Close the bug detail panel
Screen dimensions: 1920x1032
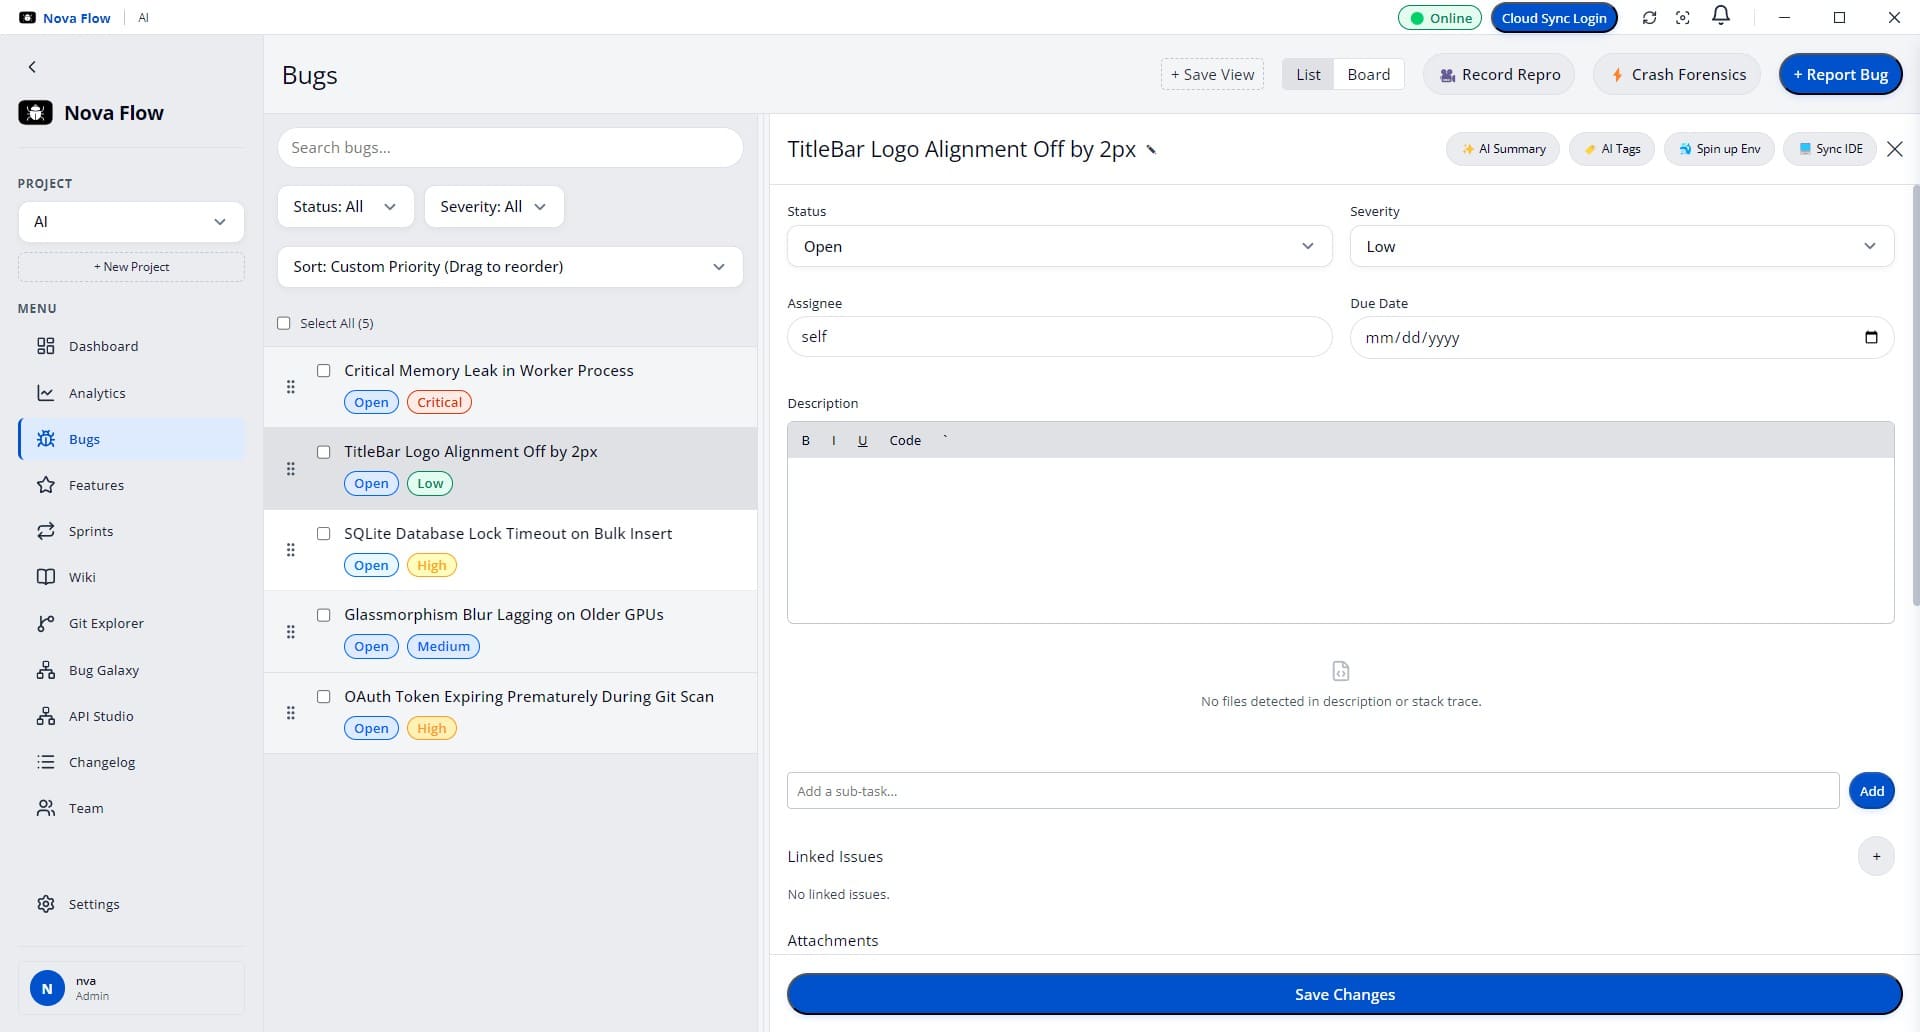1894,149
